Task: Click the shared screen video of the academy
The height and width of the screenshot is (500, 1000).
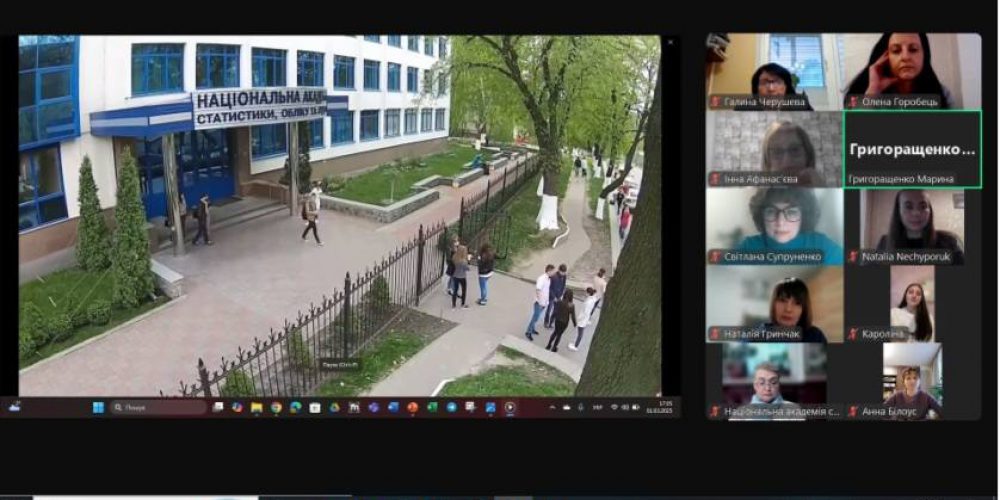Action: click(x=340, y=215)
